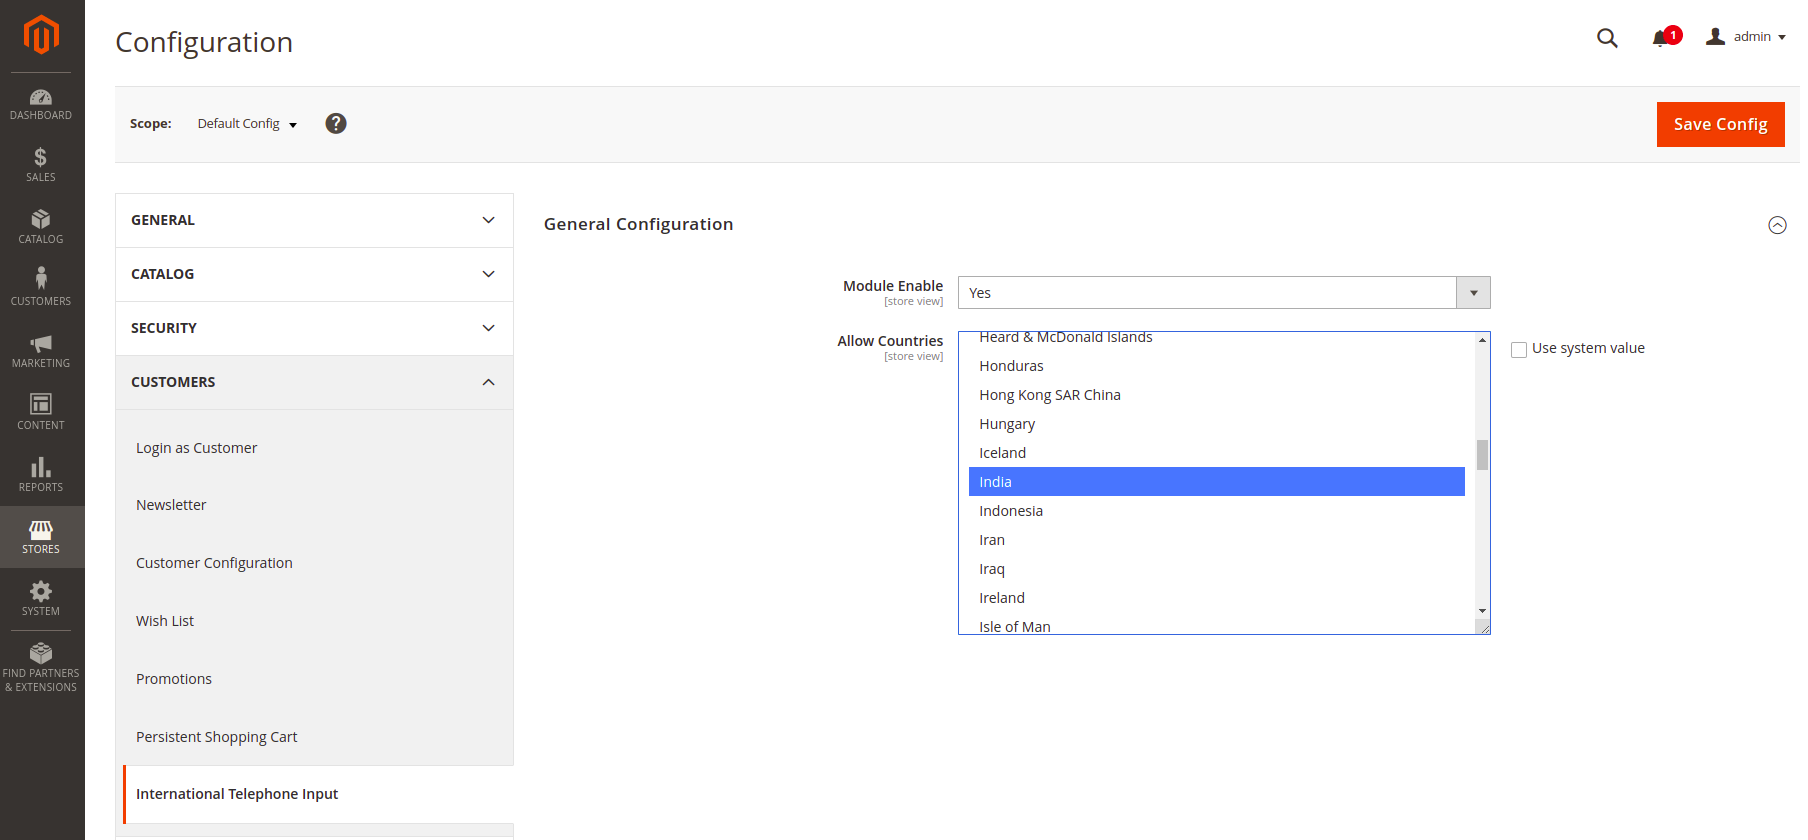1808x840 pixels.
Task: Select Hungary in the country list
Action: pyautogui.click(x=1217, y=424)
